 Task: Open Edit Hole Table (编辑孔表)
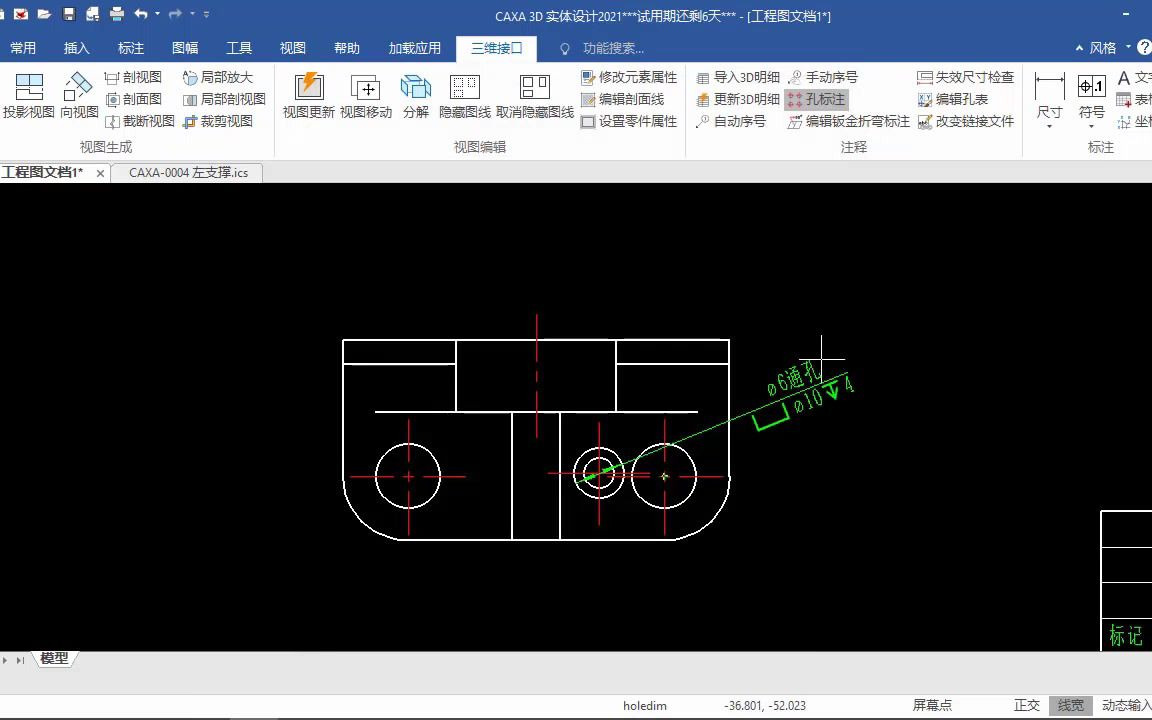point(953,99)
